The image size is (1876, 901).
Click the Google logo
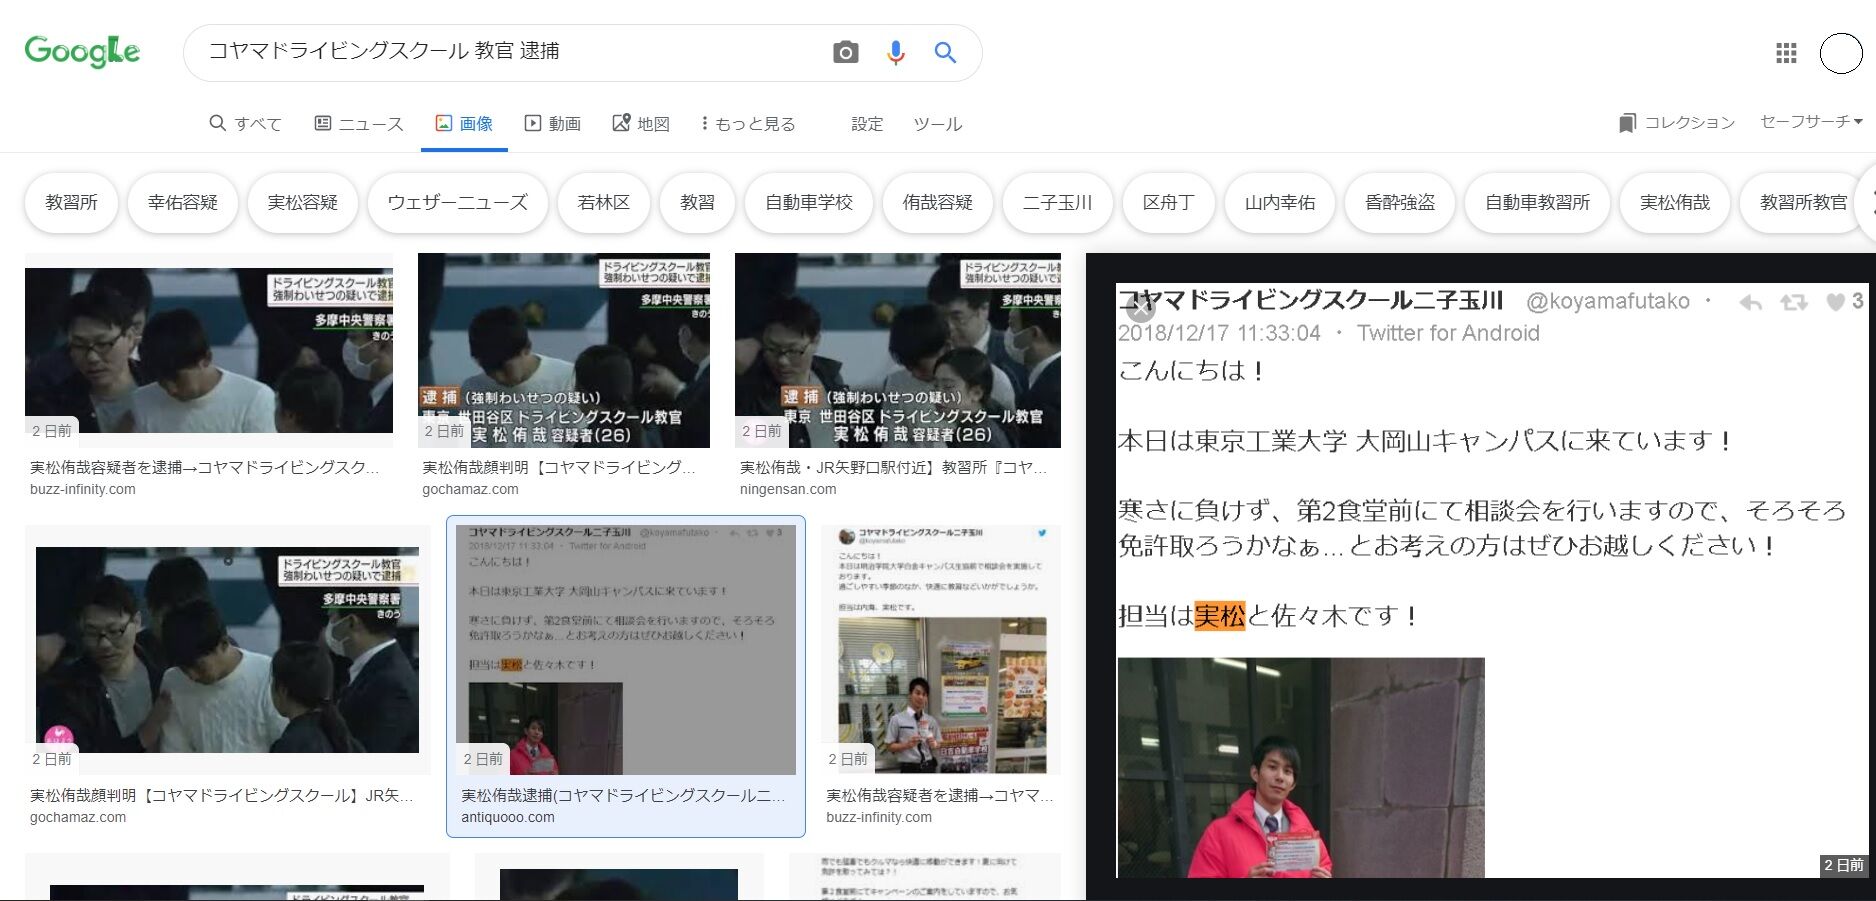[x=82, y=51]
